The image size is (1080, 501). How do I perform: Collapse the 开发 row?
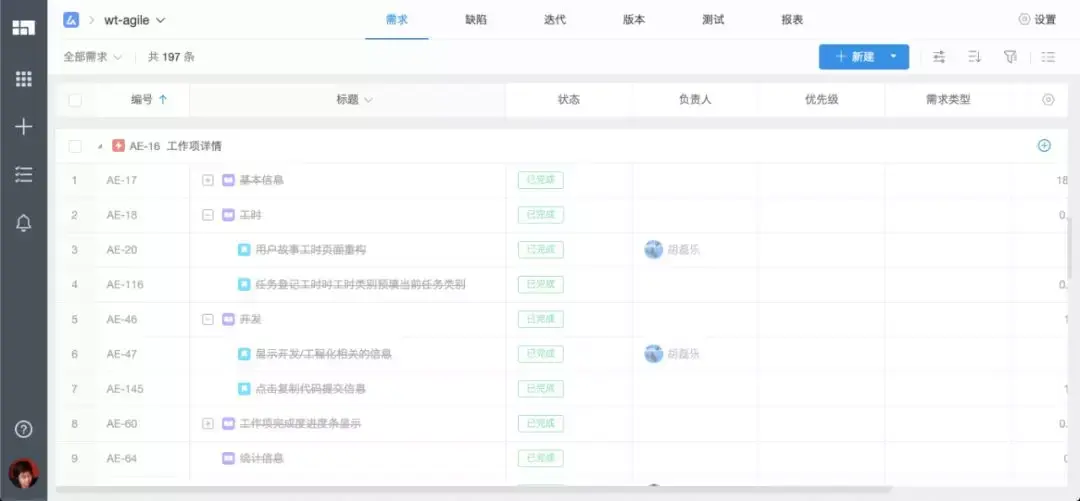(x=207, y=319)
